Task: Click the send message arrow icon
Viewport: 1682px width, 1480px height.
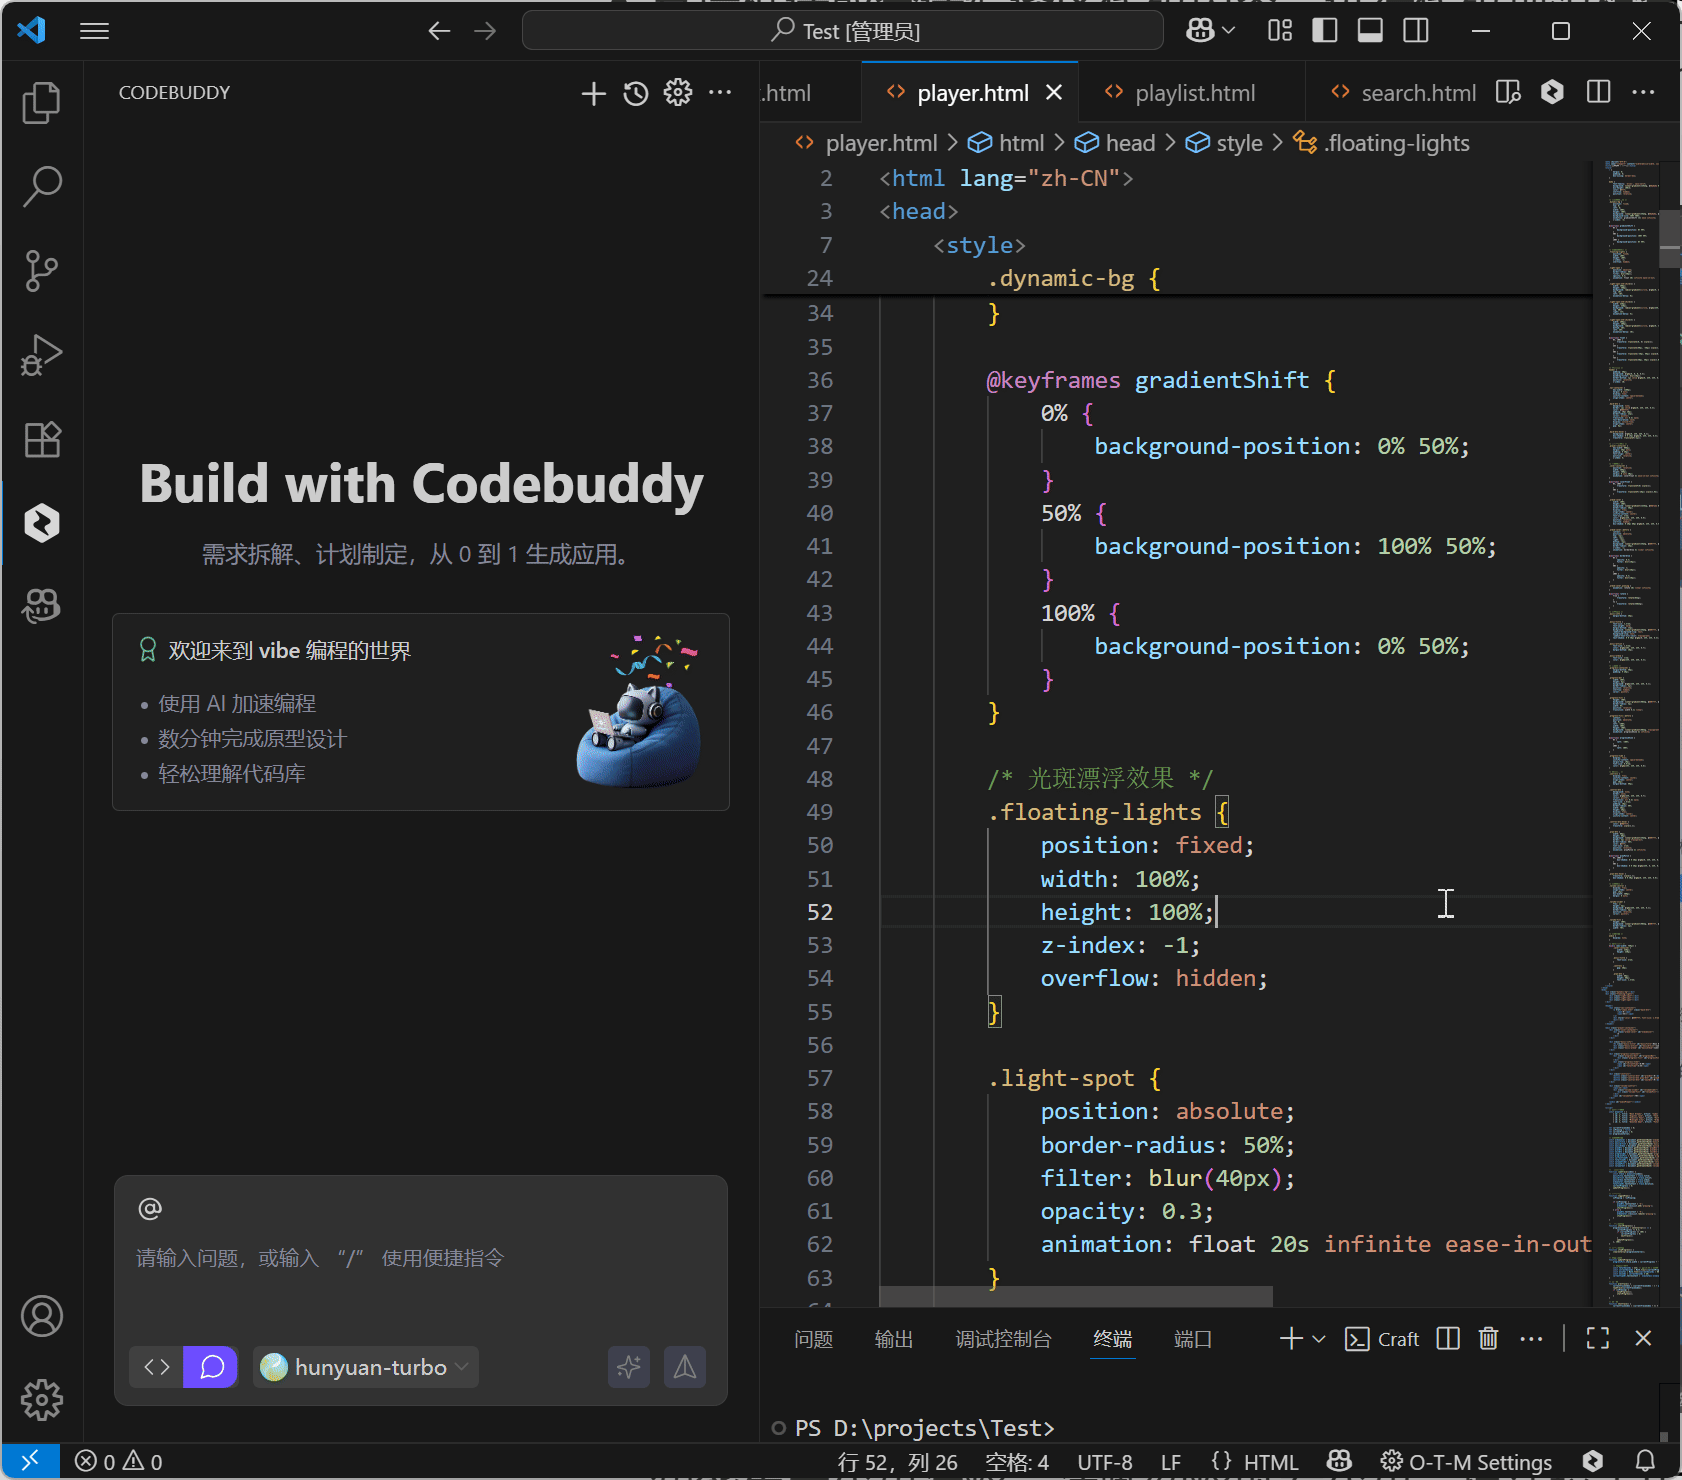Action: [x=685, y=1367]
